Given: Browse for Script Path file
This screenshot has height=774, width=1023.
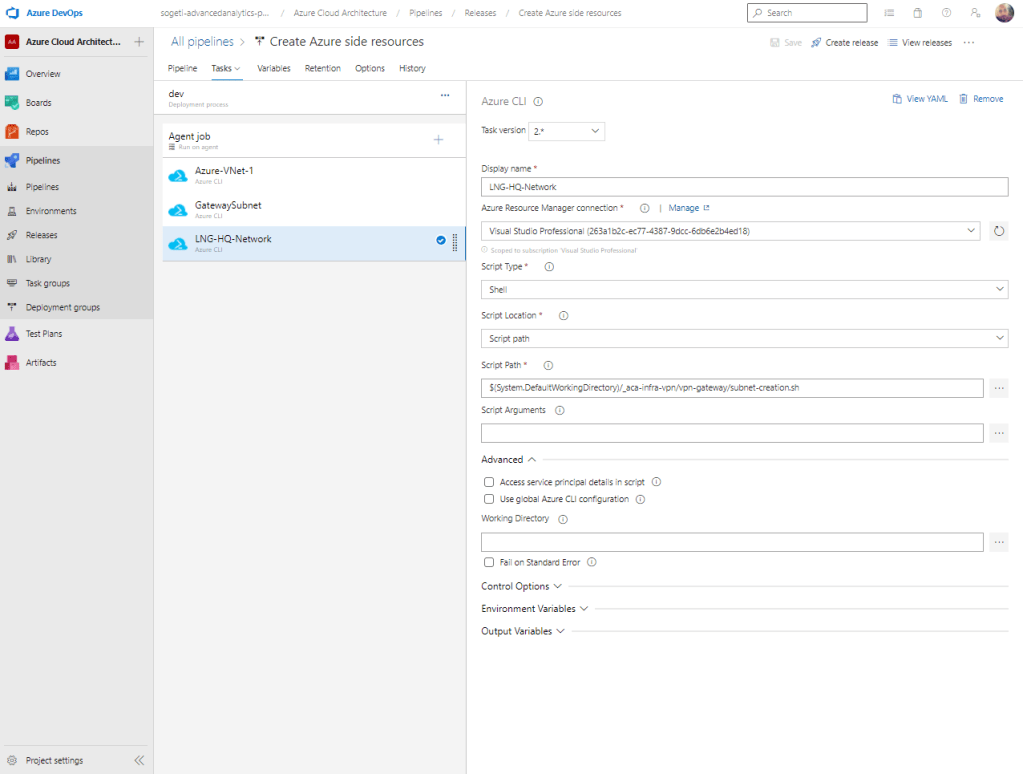Looking at the screenshot, I should (x=998, y=388).
